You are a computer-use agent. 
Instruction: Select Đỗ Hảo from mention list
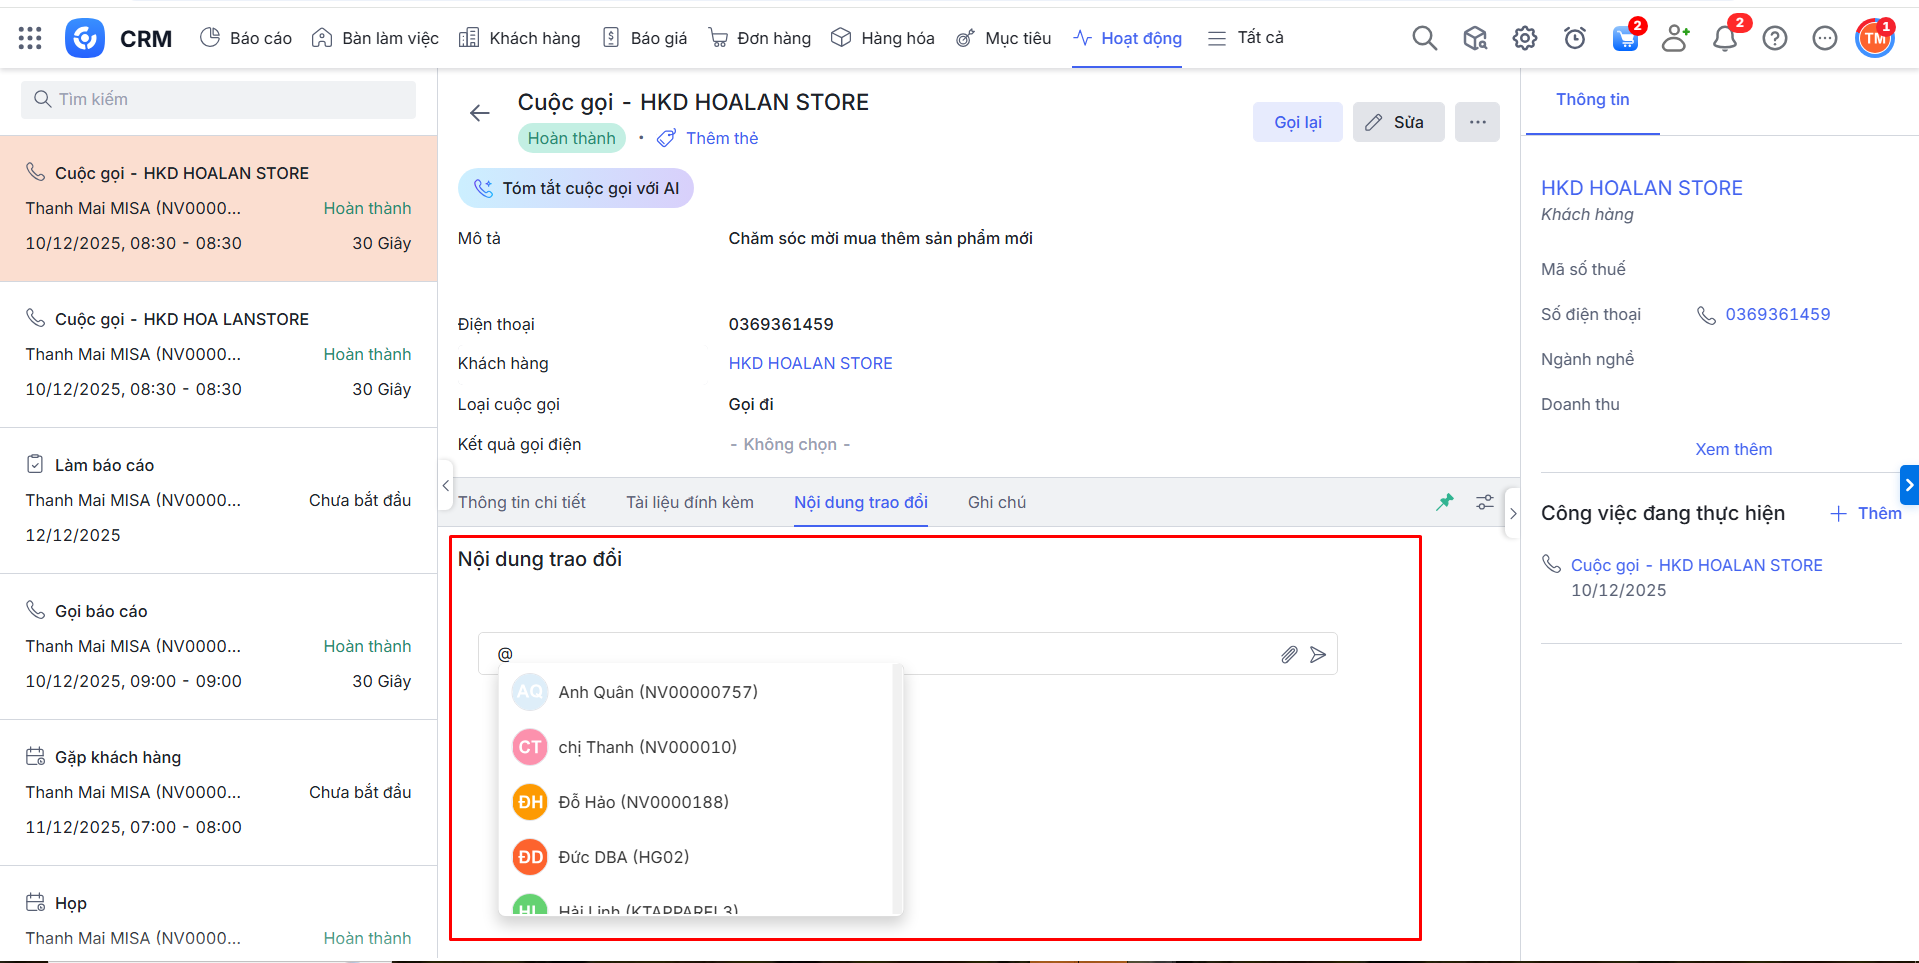point(643,802)
